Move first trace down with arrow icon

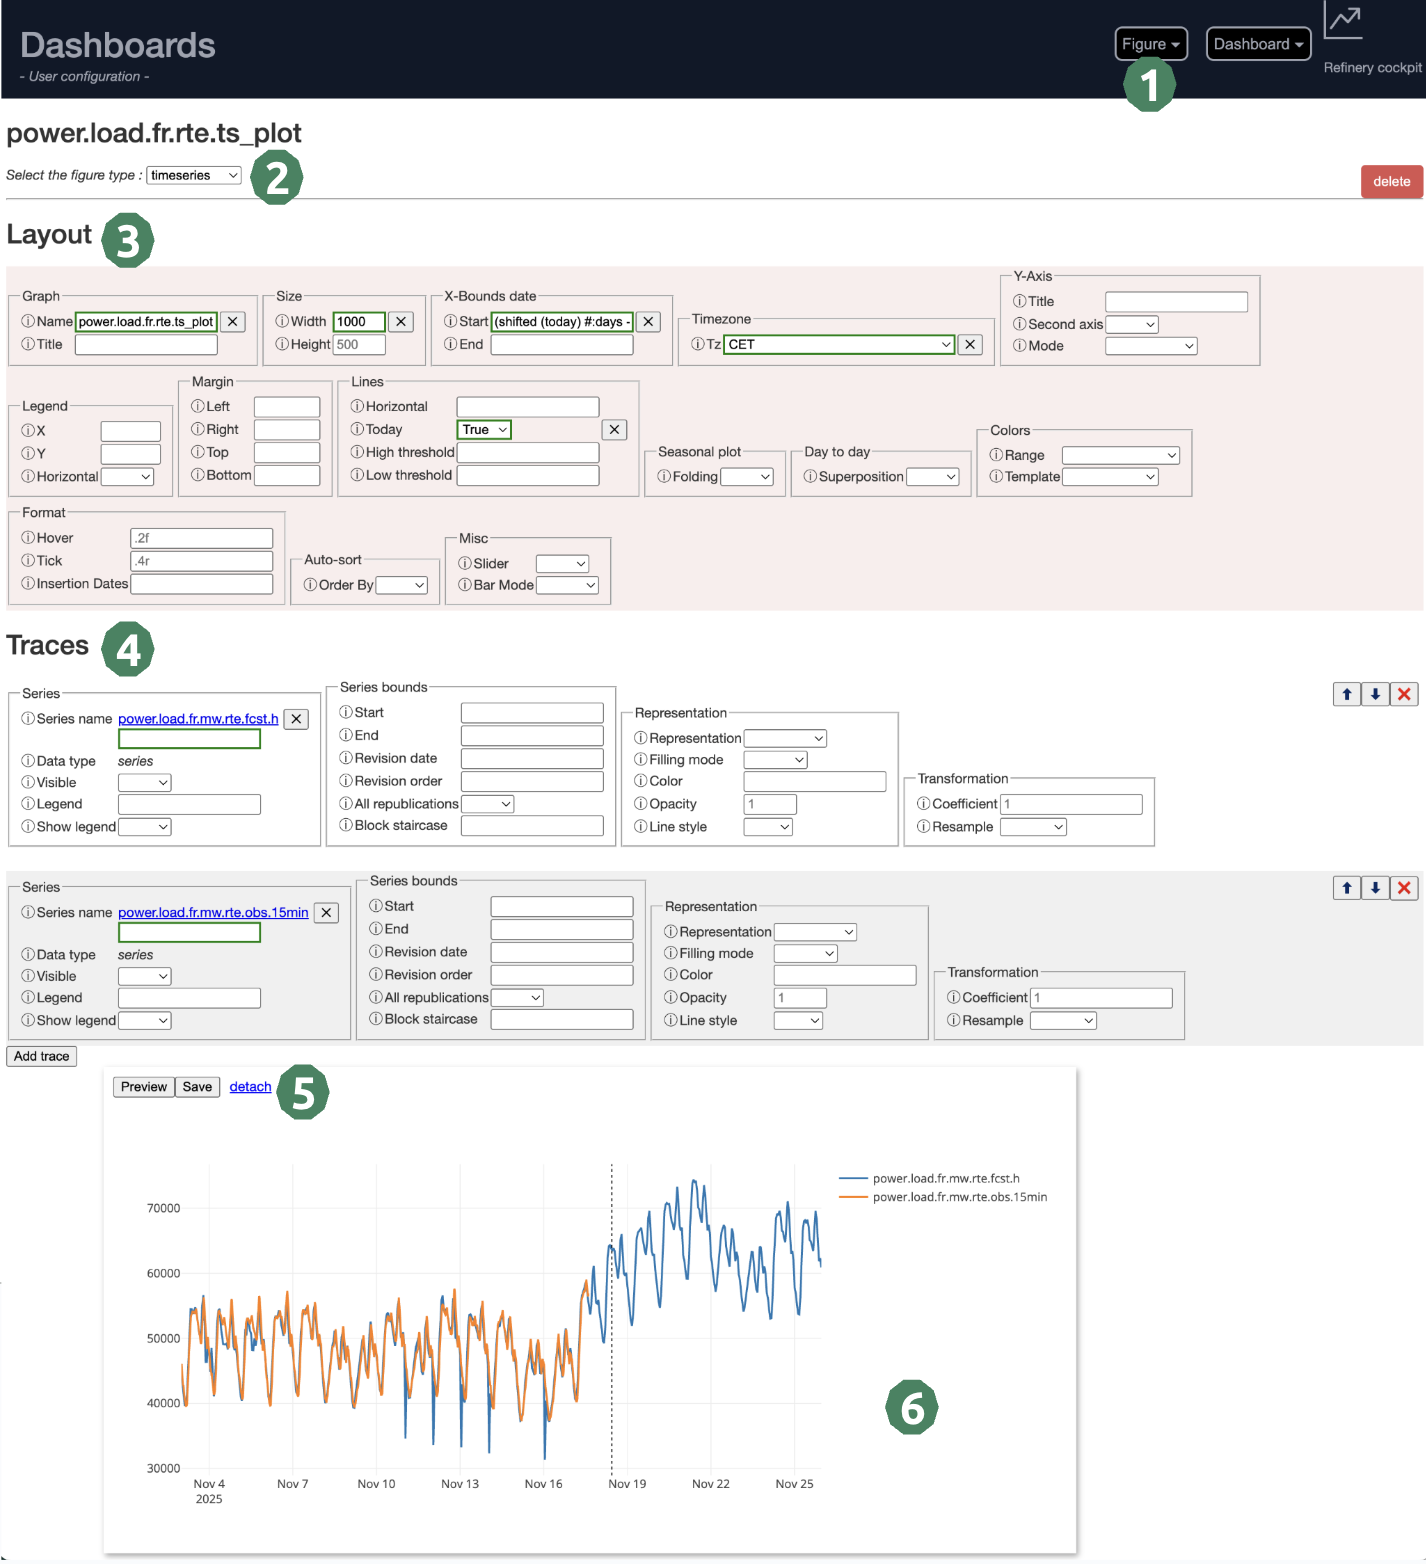(1375, 694)
